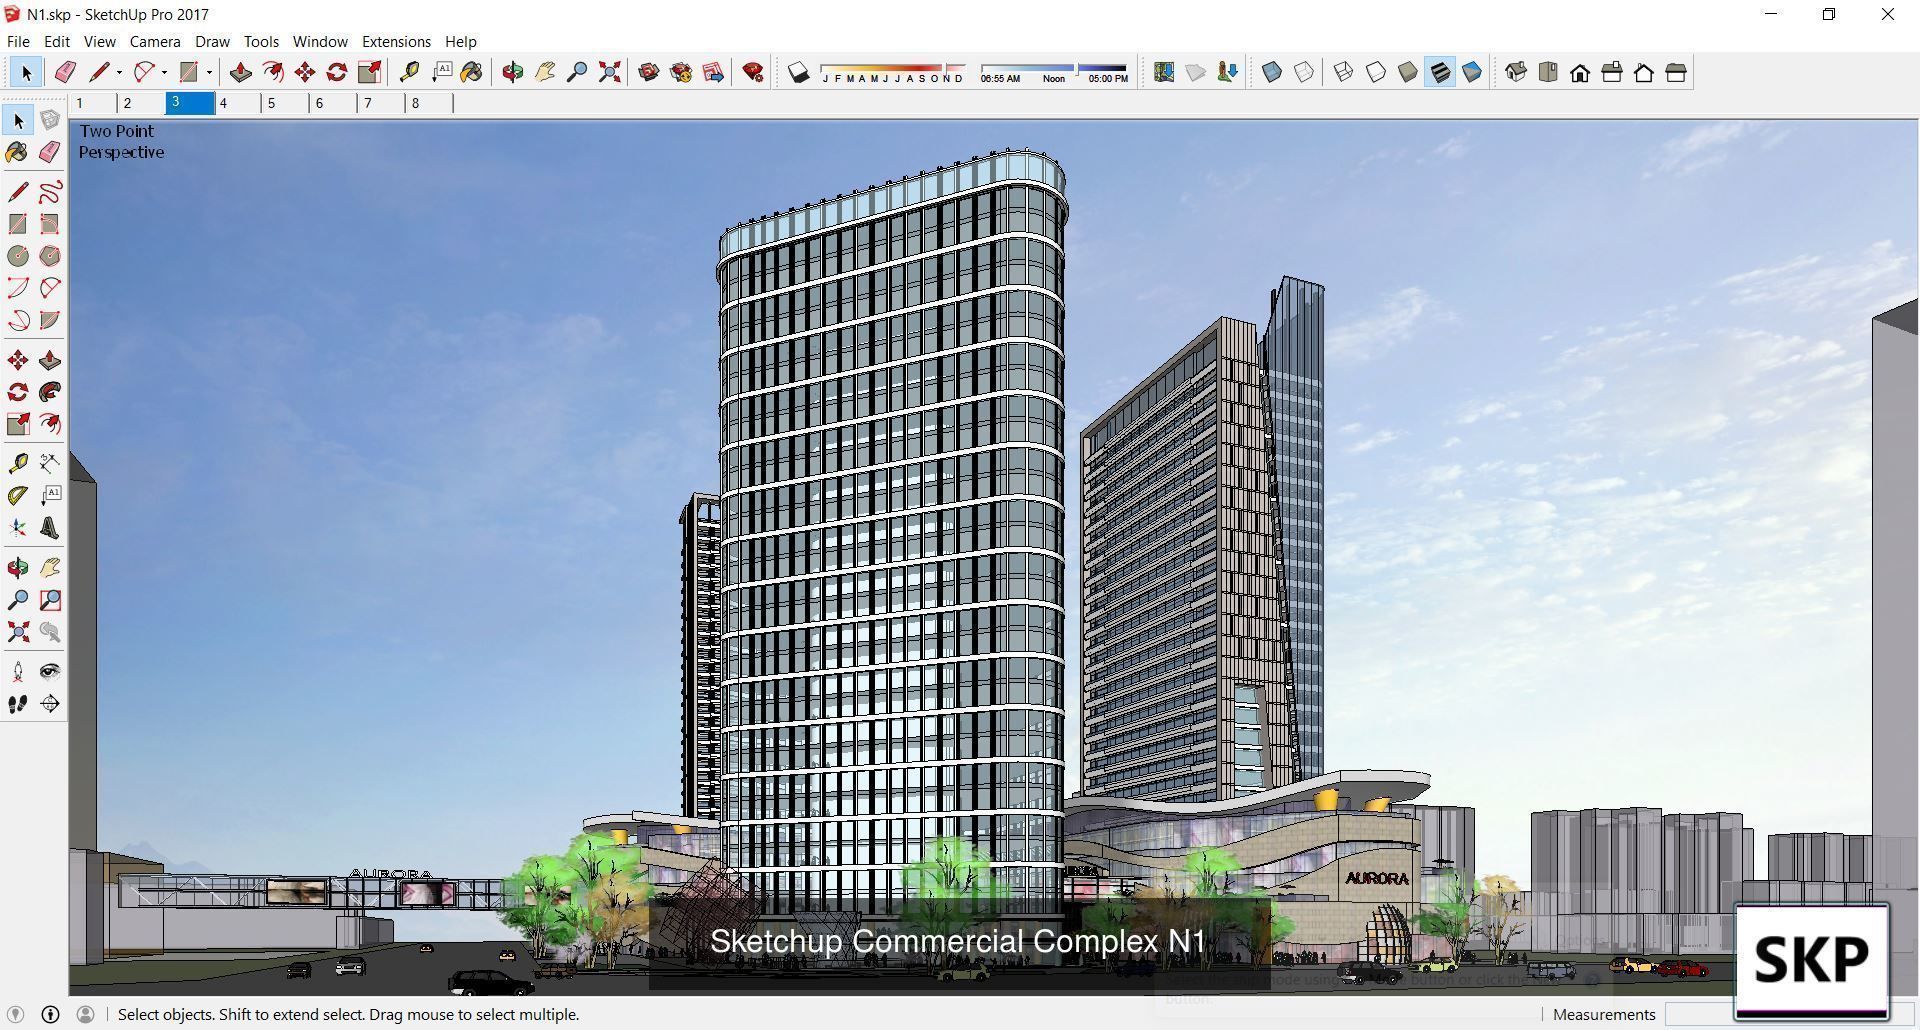Image resolution: width=1920 pixels, height=1030 pixels.
Task: Toggle Shadows on or off
Action: pos(798,72)
